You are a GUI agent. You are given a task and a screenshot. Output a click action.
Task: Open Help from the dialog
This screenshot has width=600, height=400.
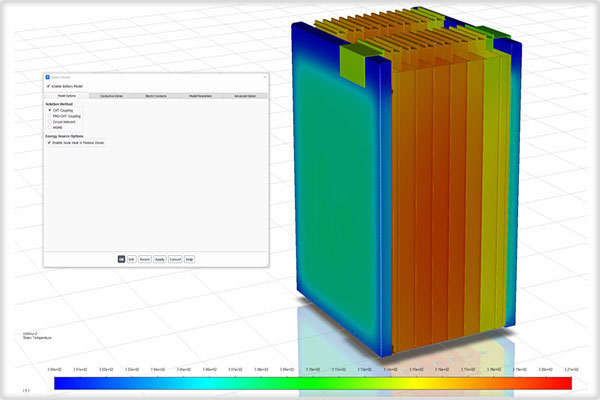point(189,259)
